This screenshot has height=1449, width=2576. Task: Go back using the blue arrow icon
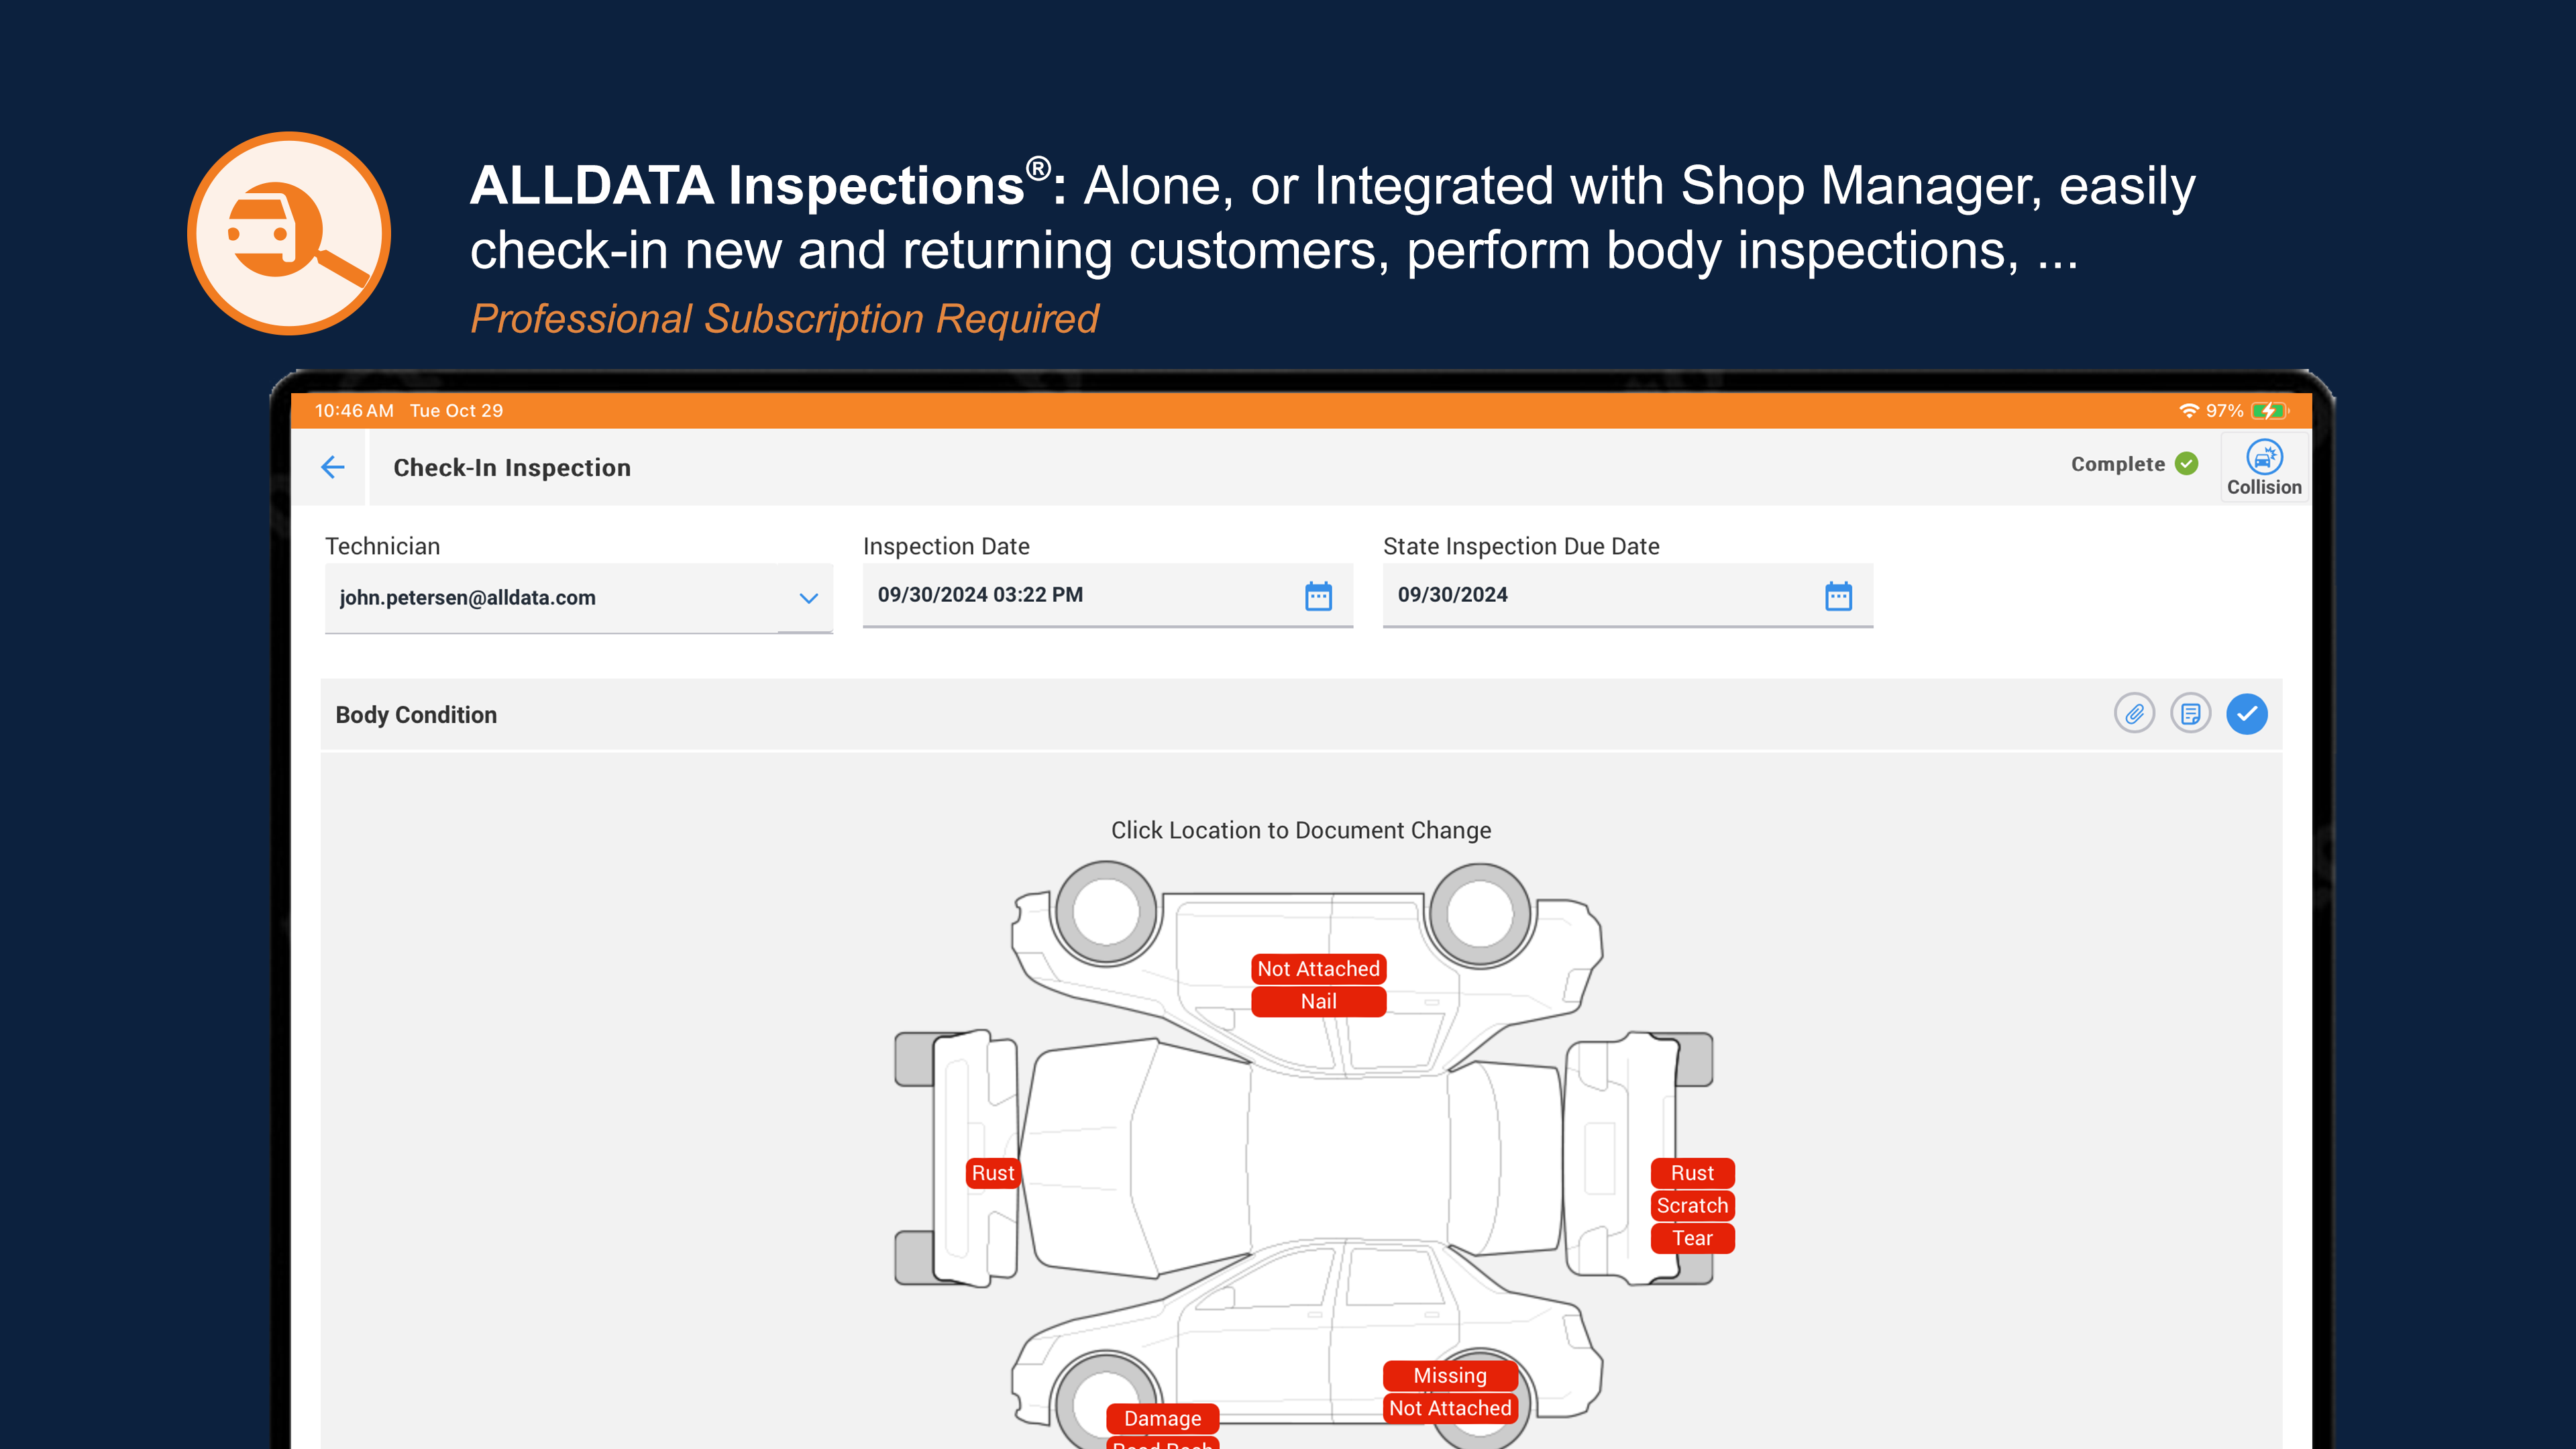(333, 467)
